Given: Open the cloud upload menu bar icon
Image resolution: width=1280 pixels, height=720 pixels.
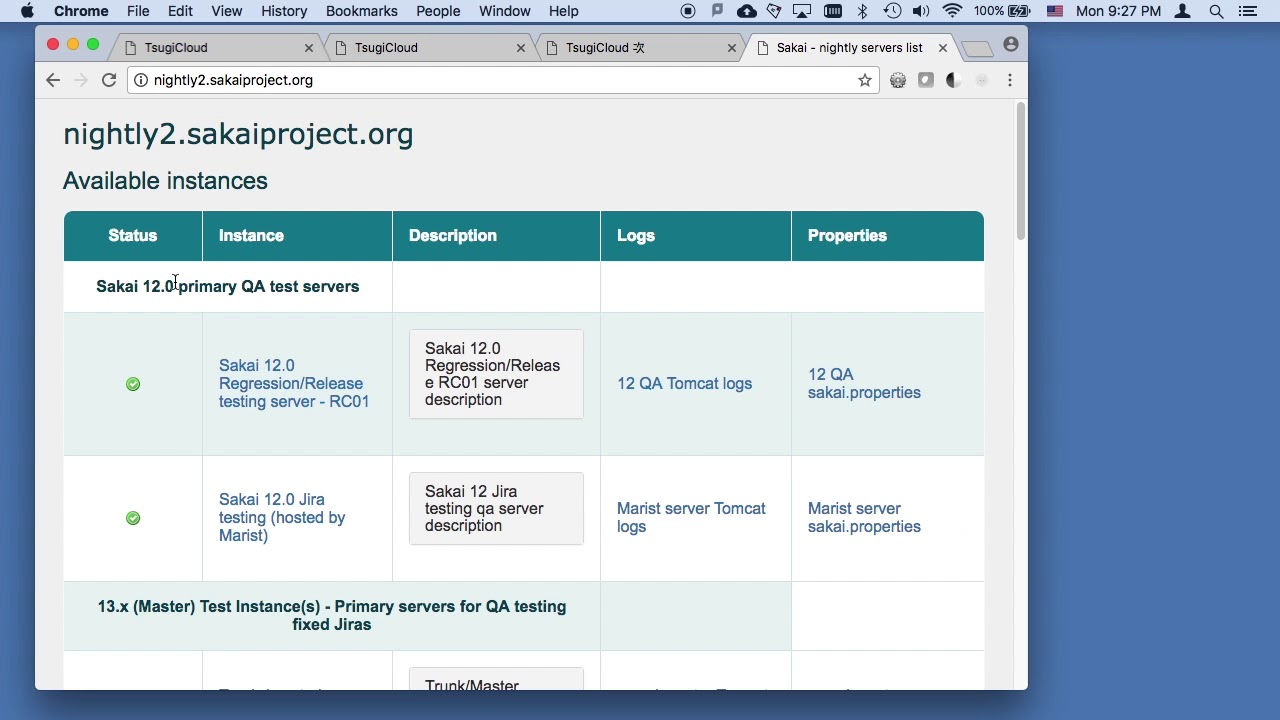Looking at the screenshot, I should [x=747, y=11].
